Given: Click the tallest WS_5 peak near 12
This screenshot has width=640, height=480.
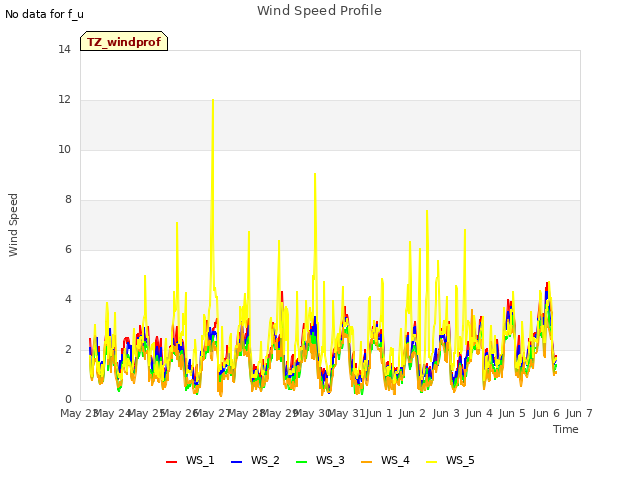Looking at the screenshot, I should [213, 100].
